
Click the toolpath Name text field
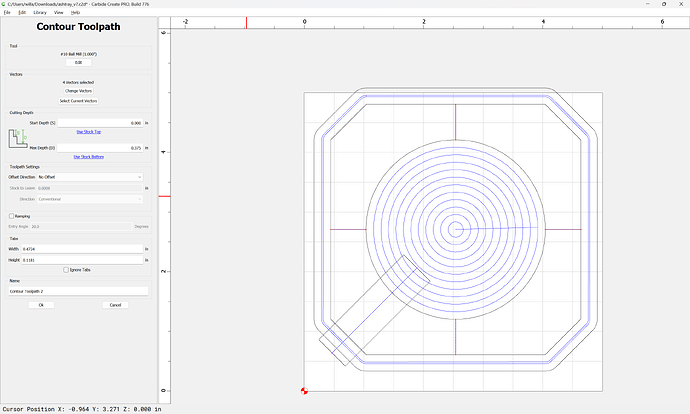78,291
